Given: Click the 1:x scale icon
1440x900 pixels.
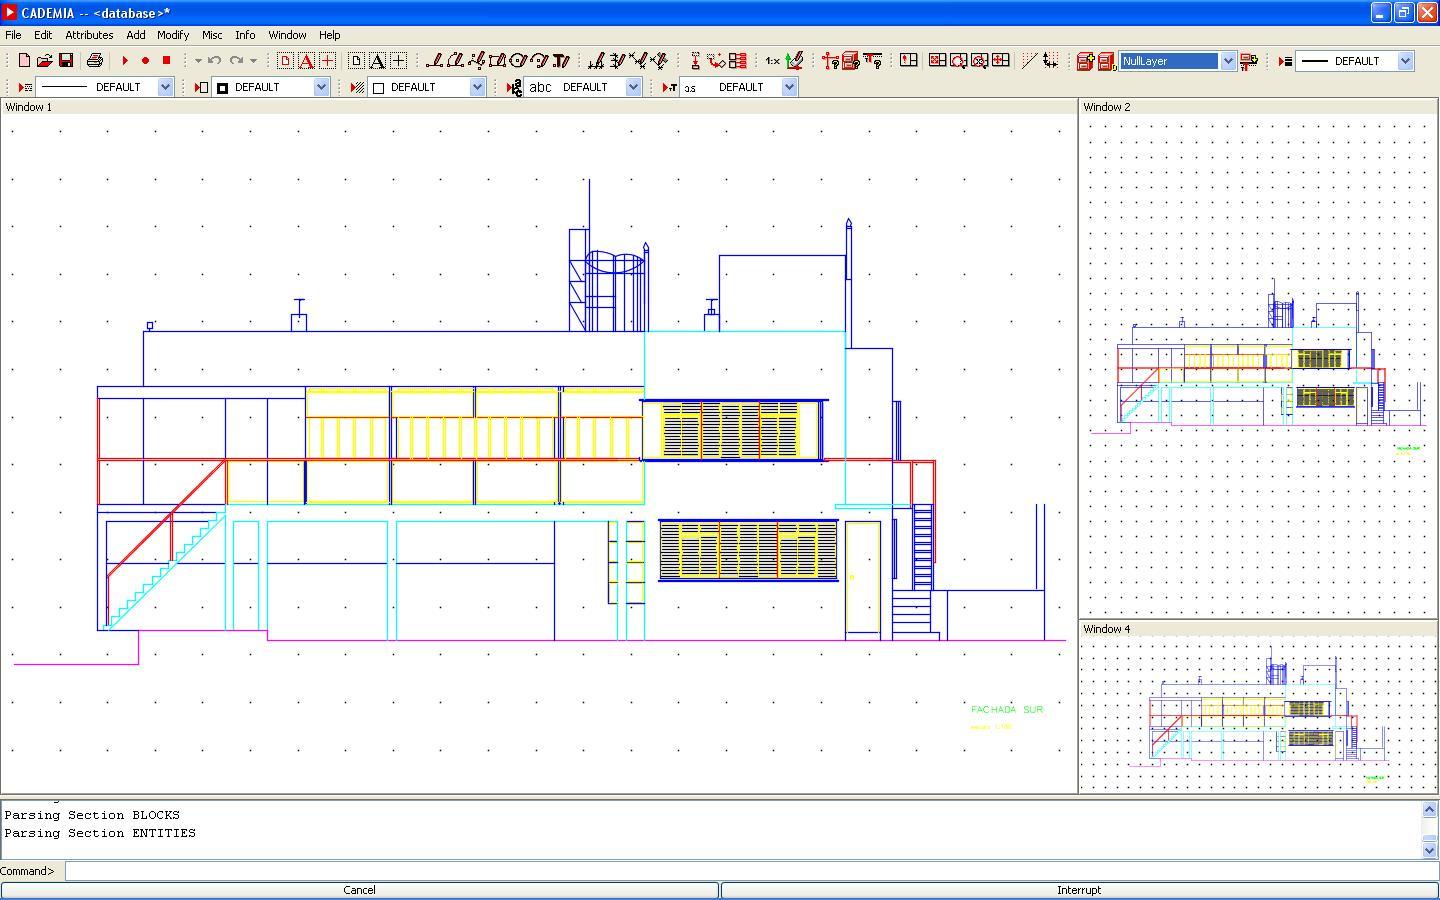Looking at the screenshot, I should [x=772, y=61].
